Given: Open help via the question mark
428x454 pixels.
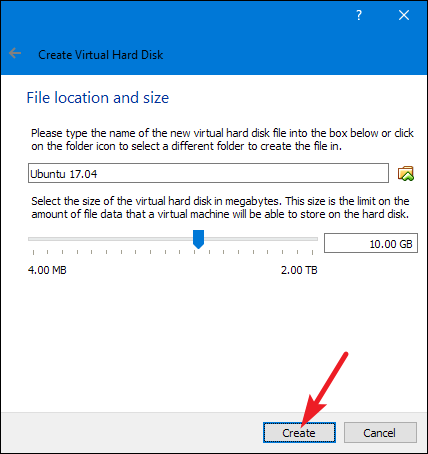Looking at the screenshot, I should point(359,15).
